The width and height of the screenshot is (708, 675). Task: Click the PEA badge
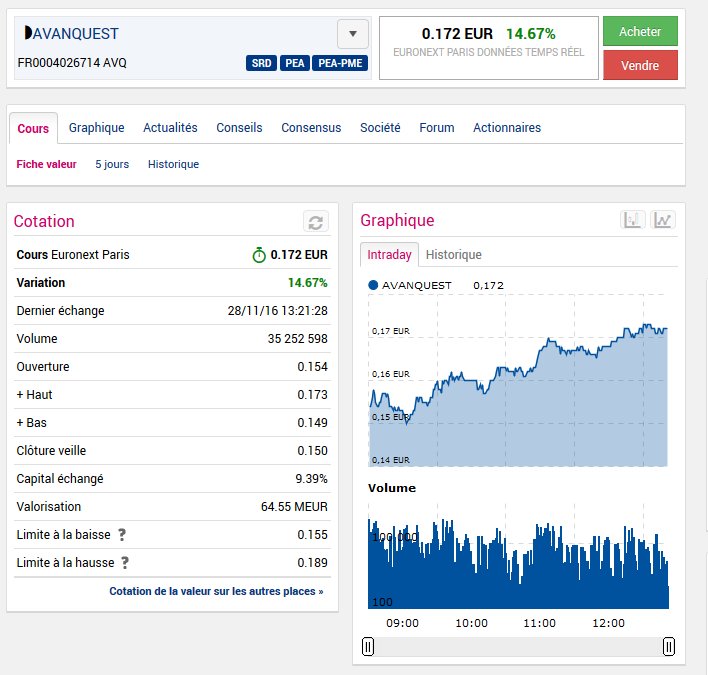295,63
